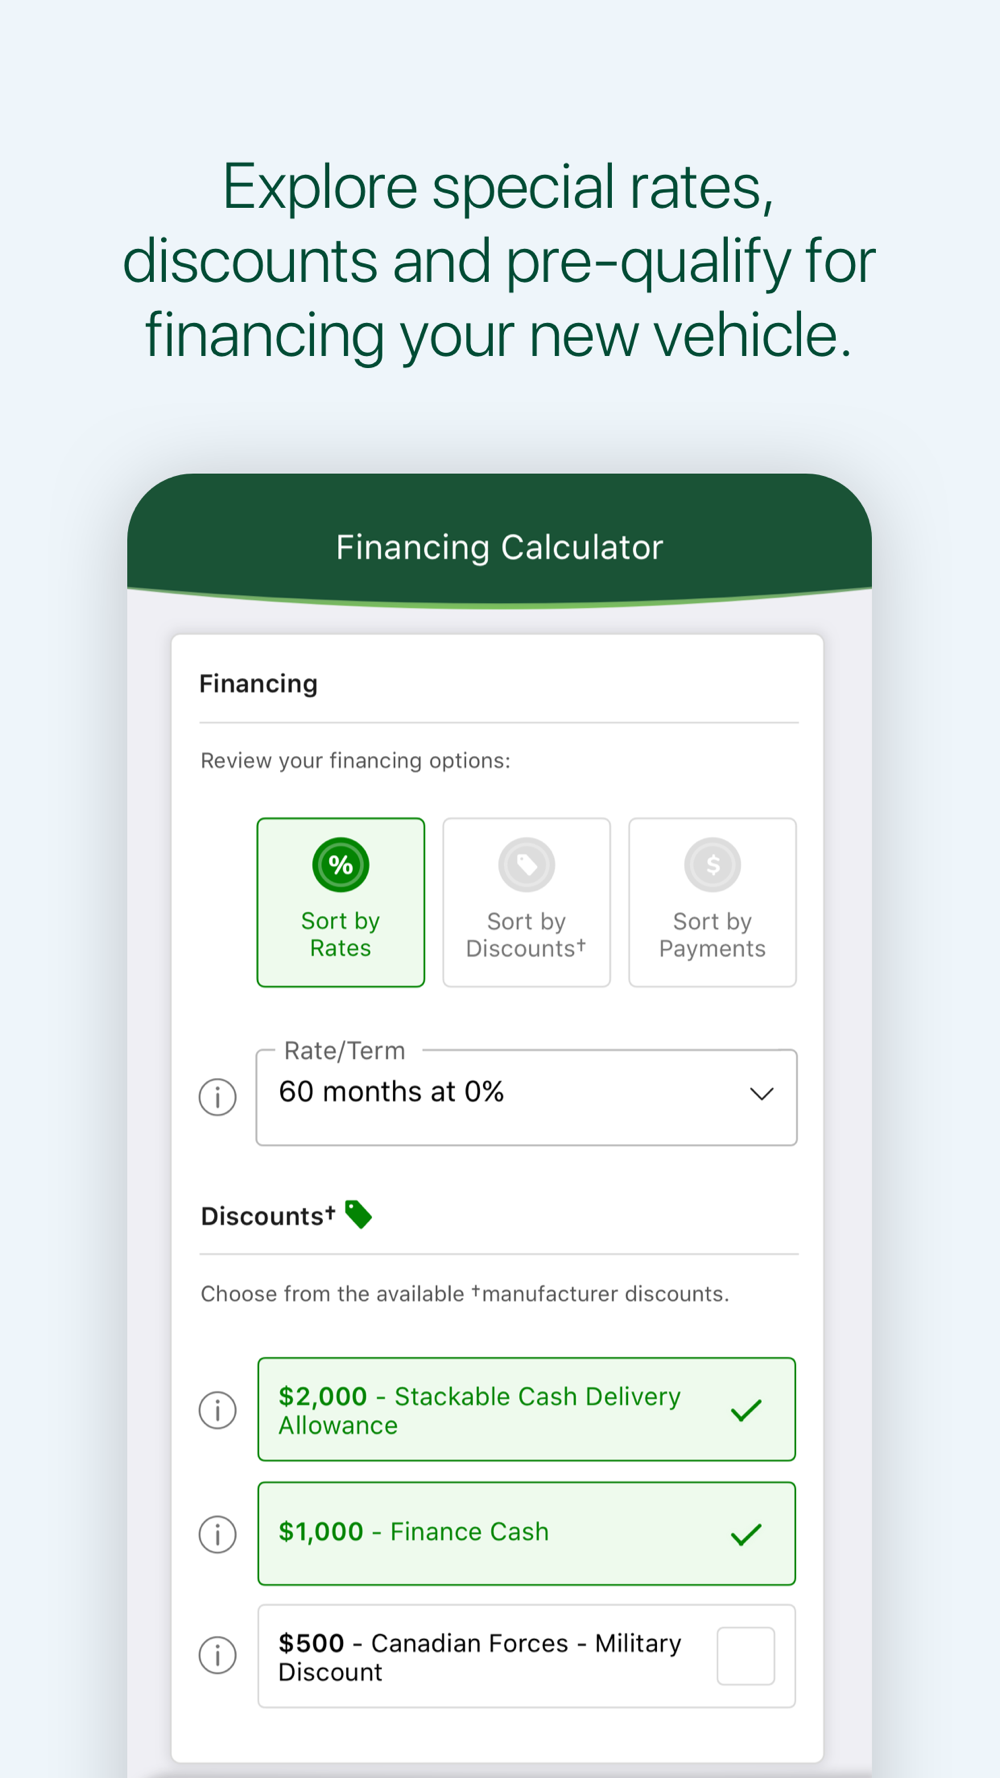
Task: Click the Financing section heading
Action: 258,684
